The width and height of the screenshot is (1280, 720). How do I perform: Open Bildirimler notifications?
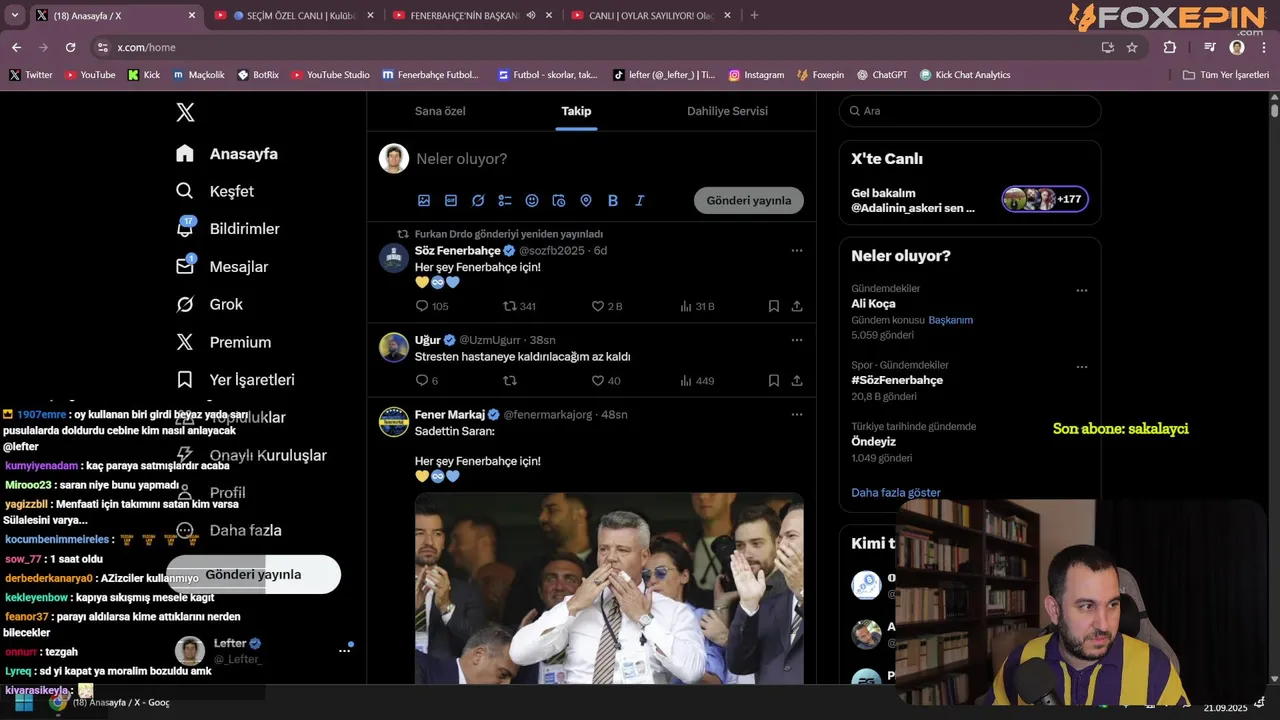pyautogui.click(x=228, y=229)
